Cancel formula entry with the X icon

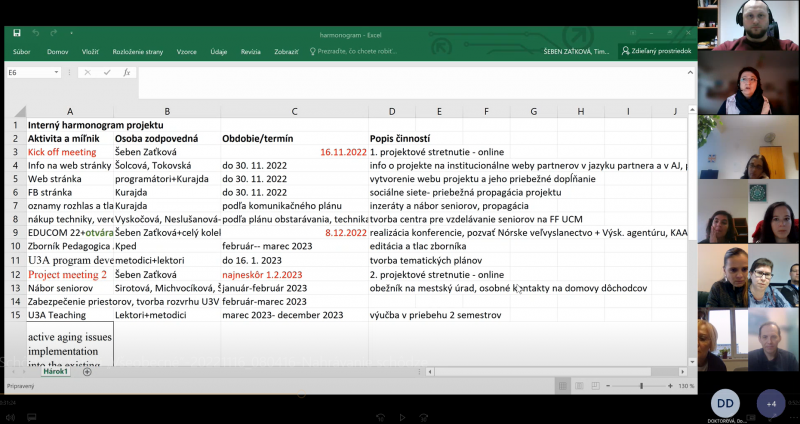coord(88,73)
